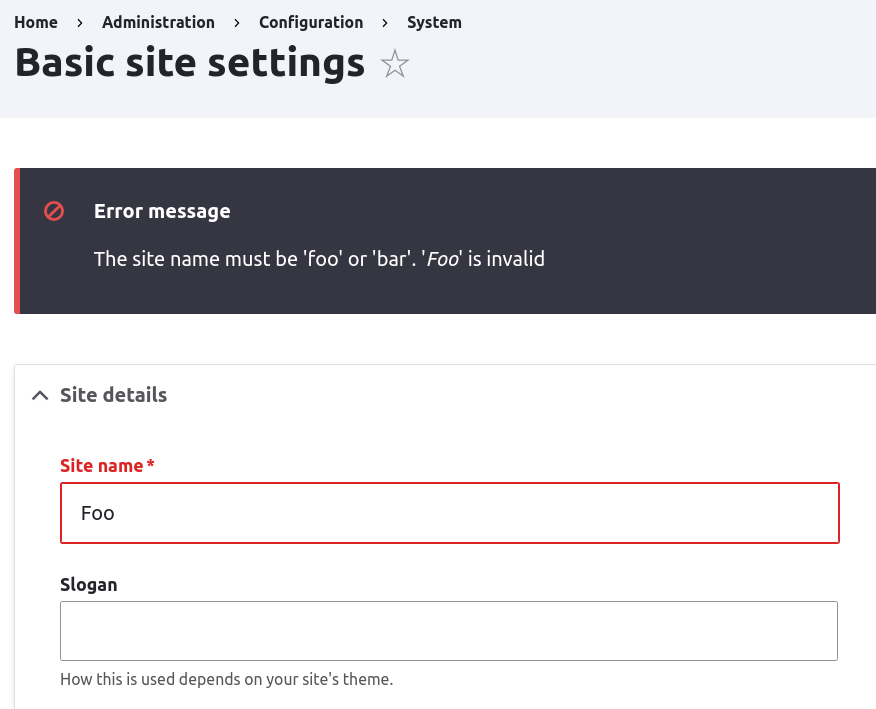Collapse the Site details chevron

pyautogui.click(x=40, y=395)
